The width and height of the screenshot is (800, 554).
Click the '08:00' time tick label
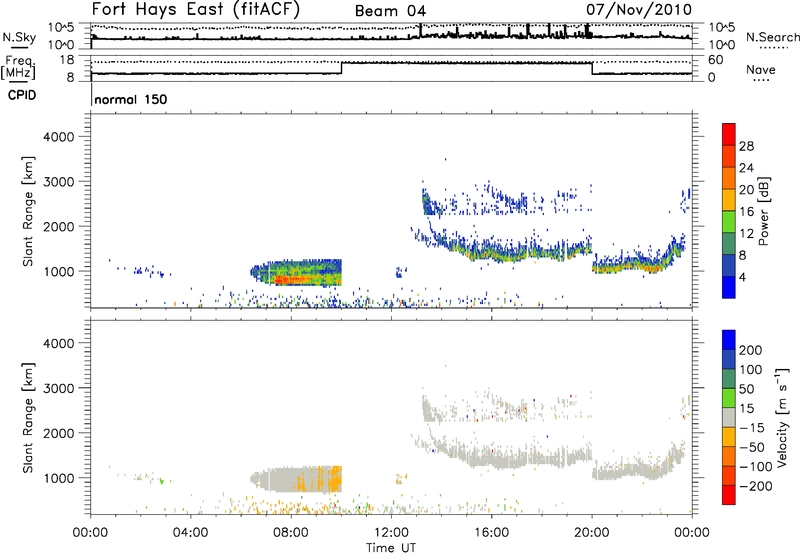291,533
